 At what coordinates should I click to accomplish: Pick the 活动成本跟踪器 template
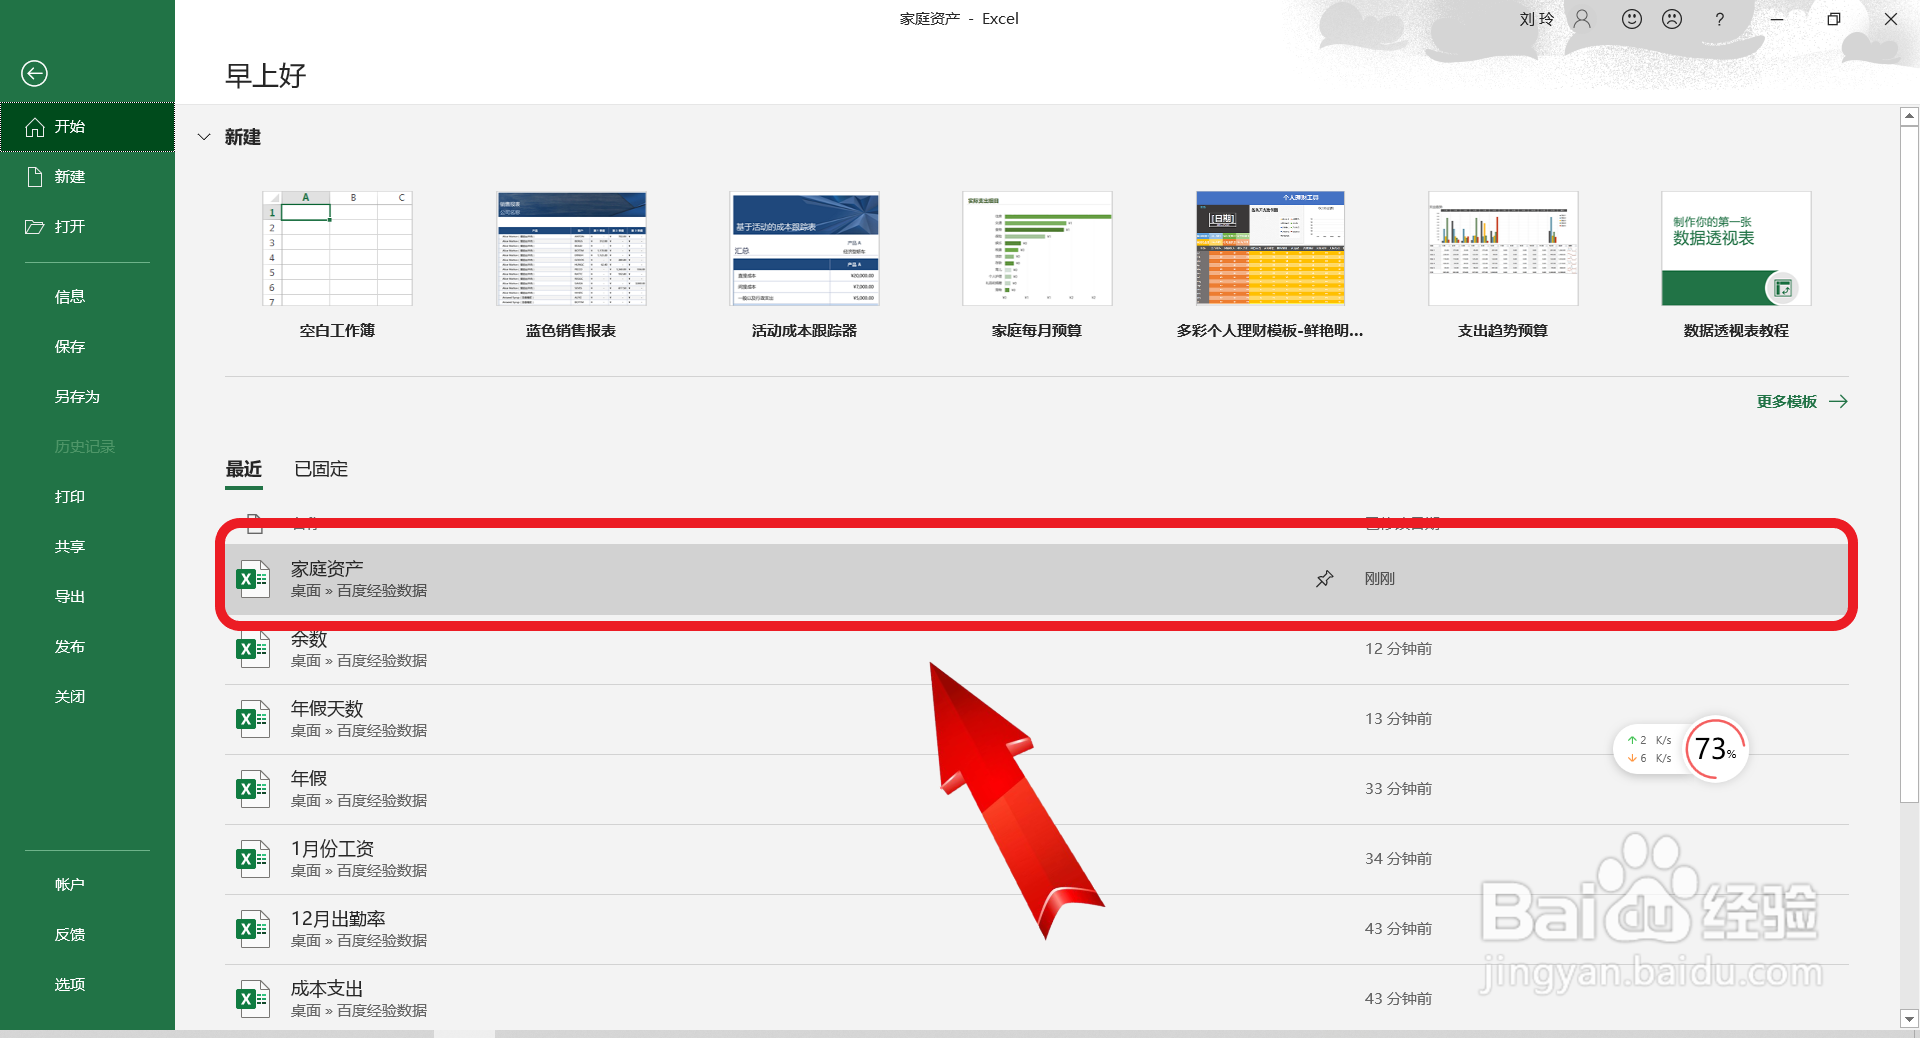coord(804,249)
